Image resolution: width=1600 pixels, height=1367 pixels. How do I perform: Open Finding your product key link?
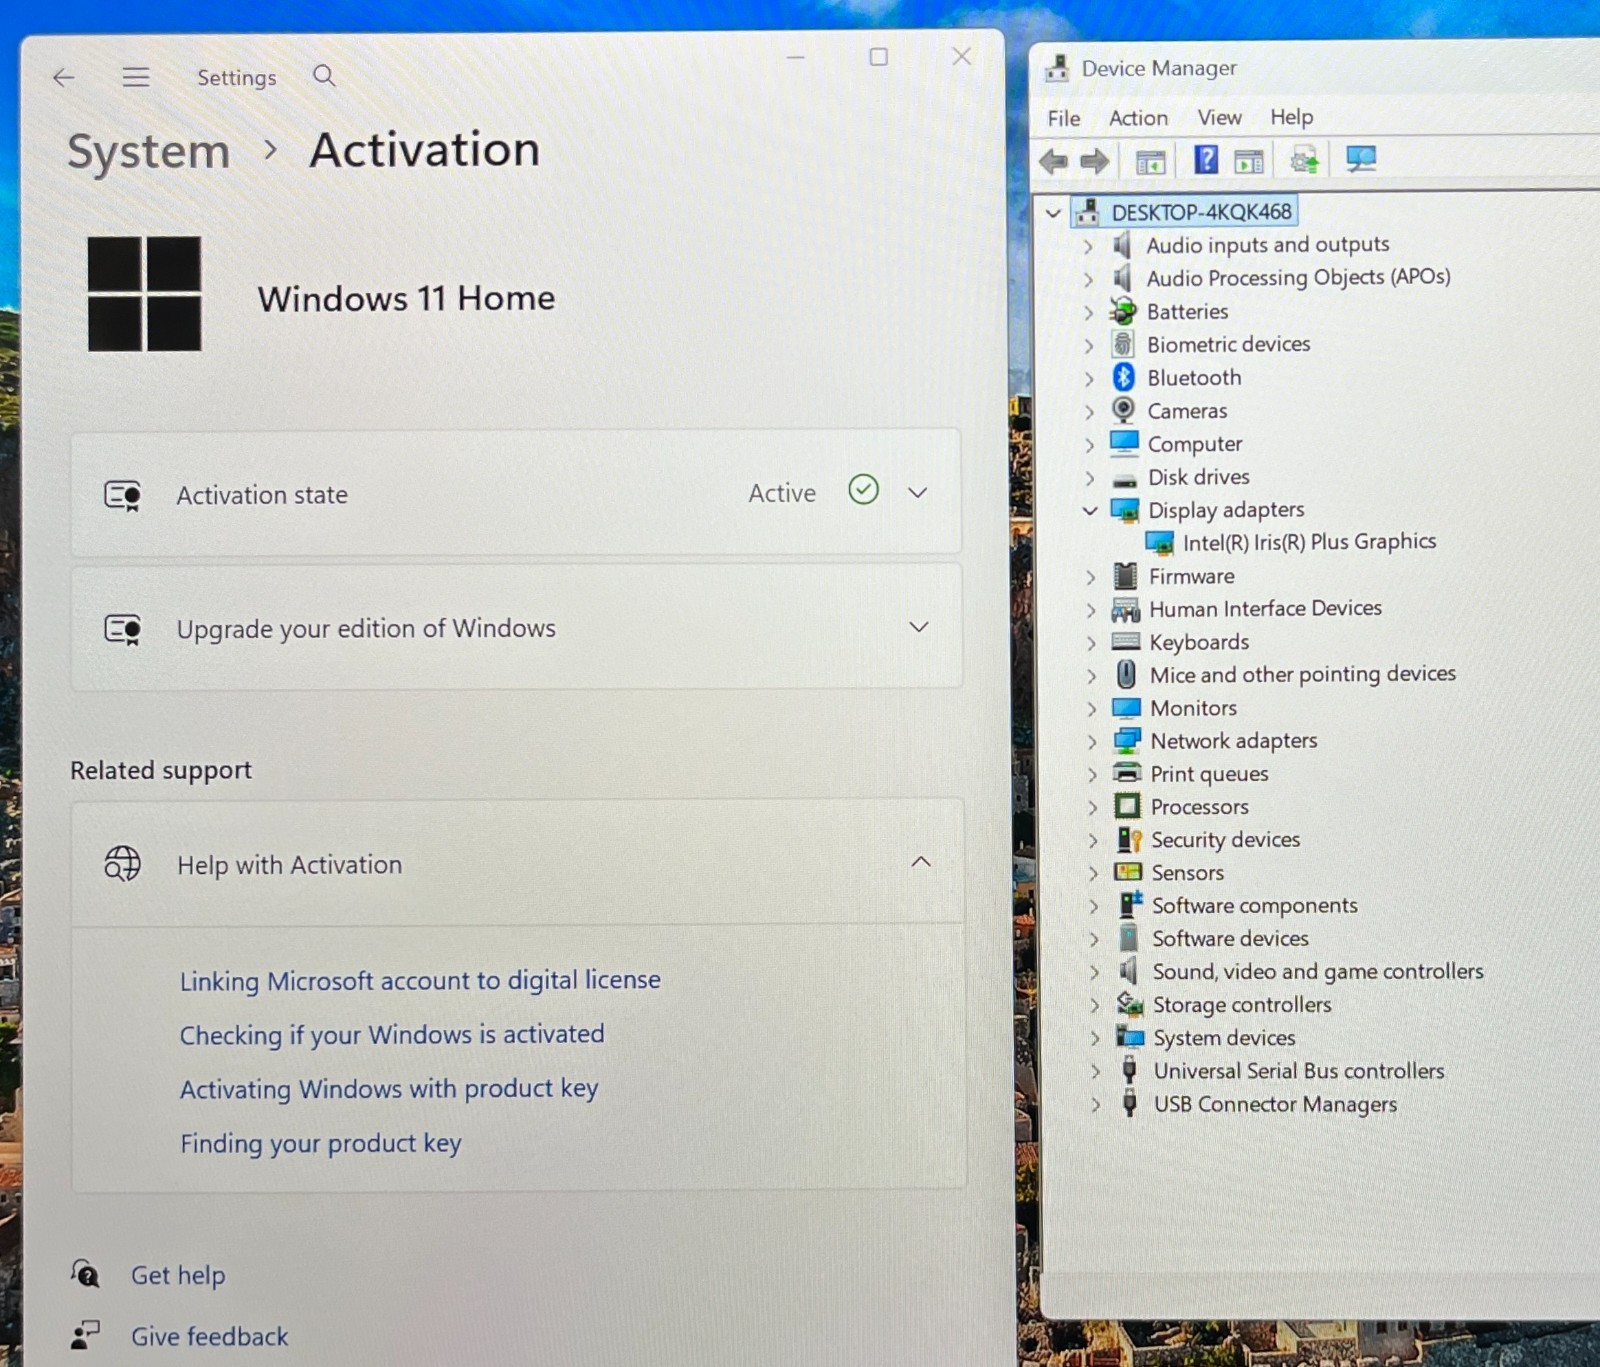point(321,1143)
